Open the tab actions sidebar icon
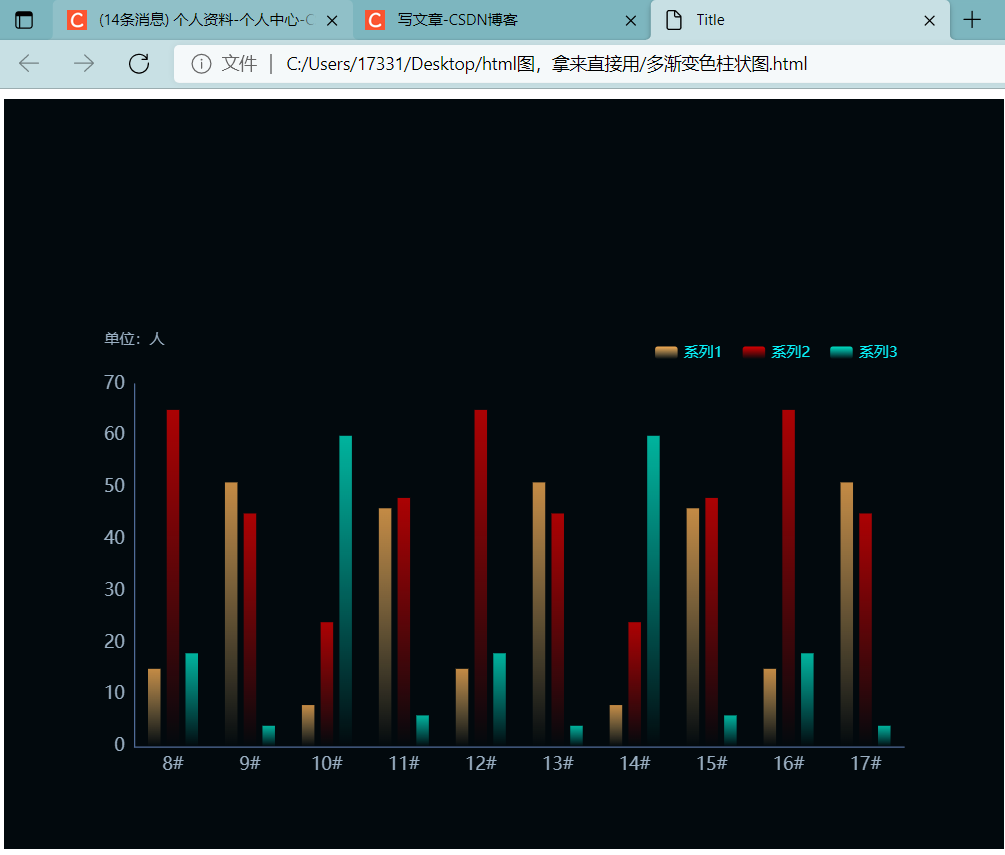The height and width of the screenshot is (855, 1005). coord(24,21)
